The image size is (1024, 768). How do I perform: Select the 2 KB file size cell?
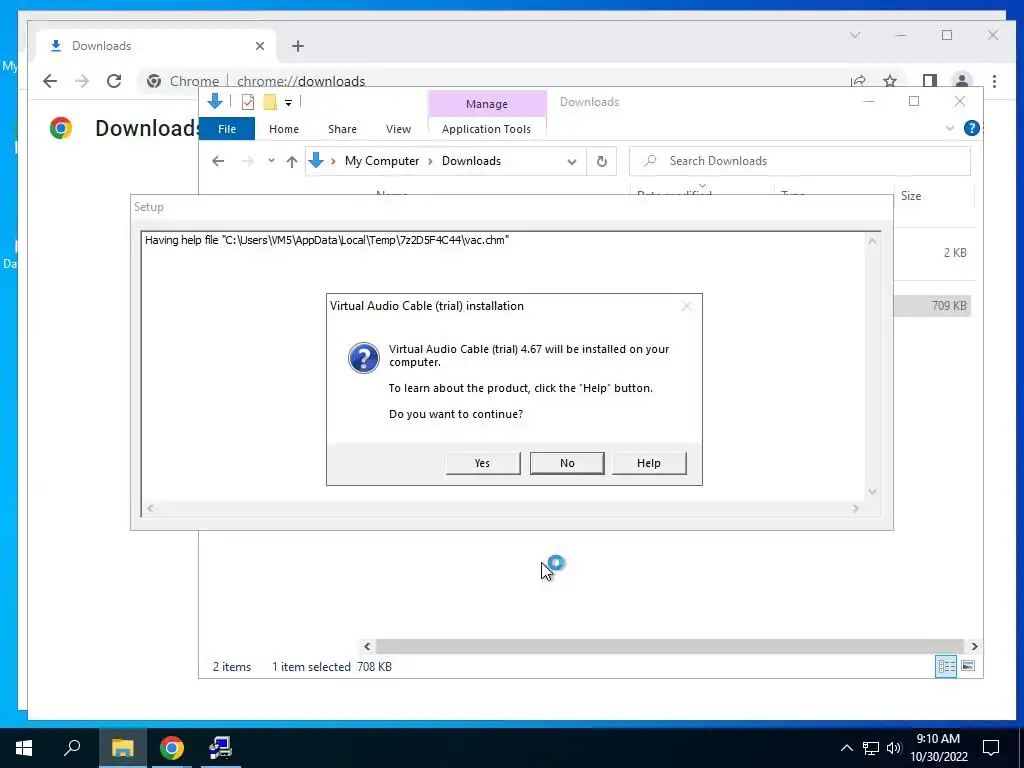(955, 253)
